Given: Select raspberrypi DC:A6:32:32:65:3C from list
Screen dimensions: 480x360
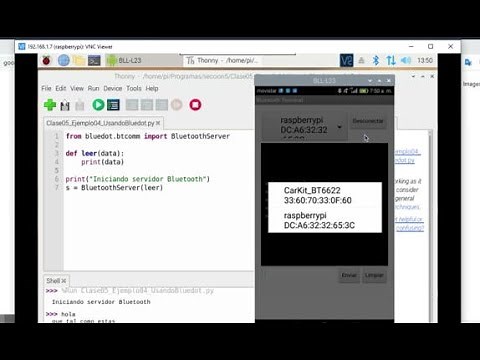Looking at the screenshot, I should (x=325, y=220).
